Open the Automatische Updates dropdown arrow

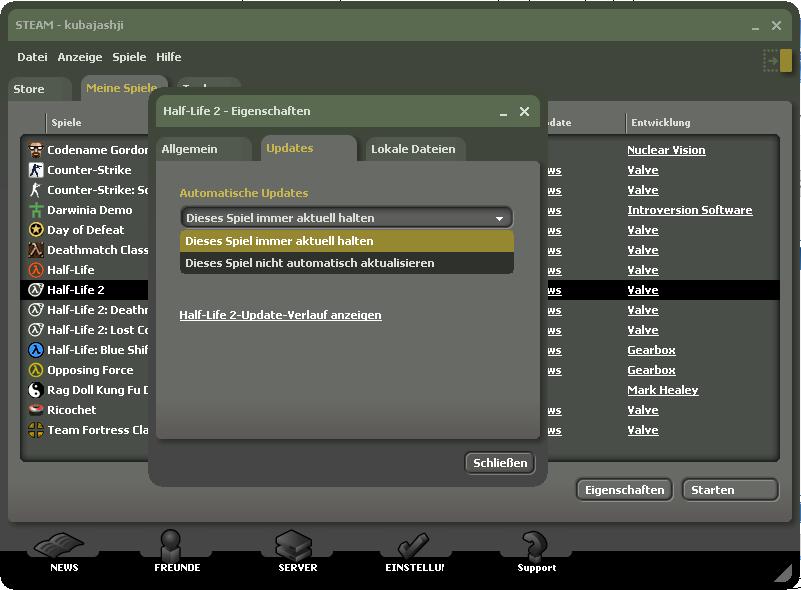pyautogui.click(x=500, y=218)
